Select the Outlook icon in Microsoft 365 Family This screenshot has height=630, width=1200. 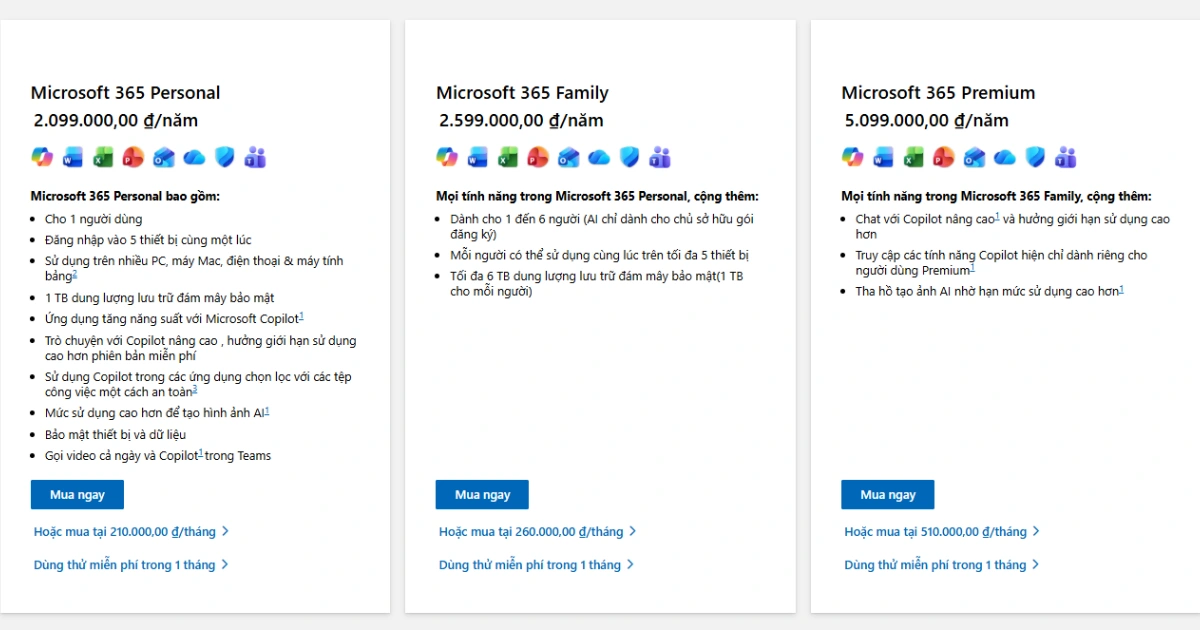(x=569, y=157)
